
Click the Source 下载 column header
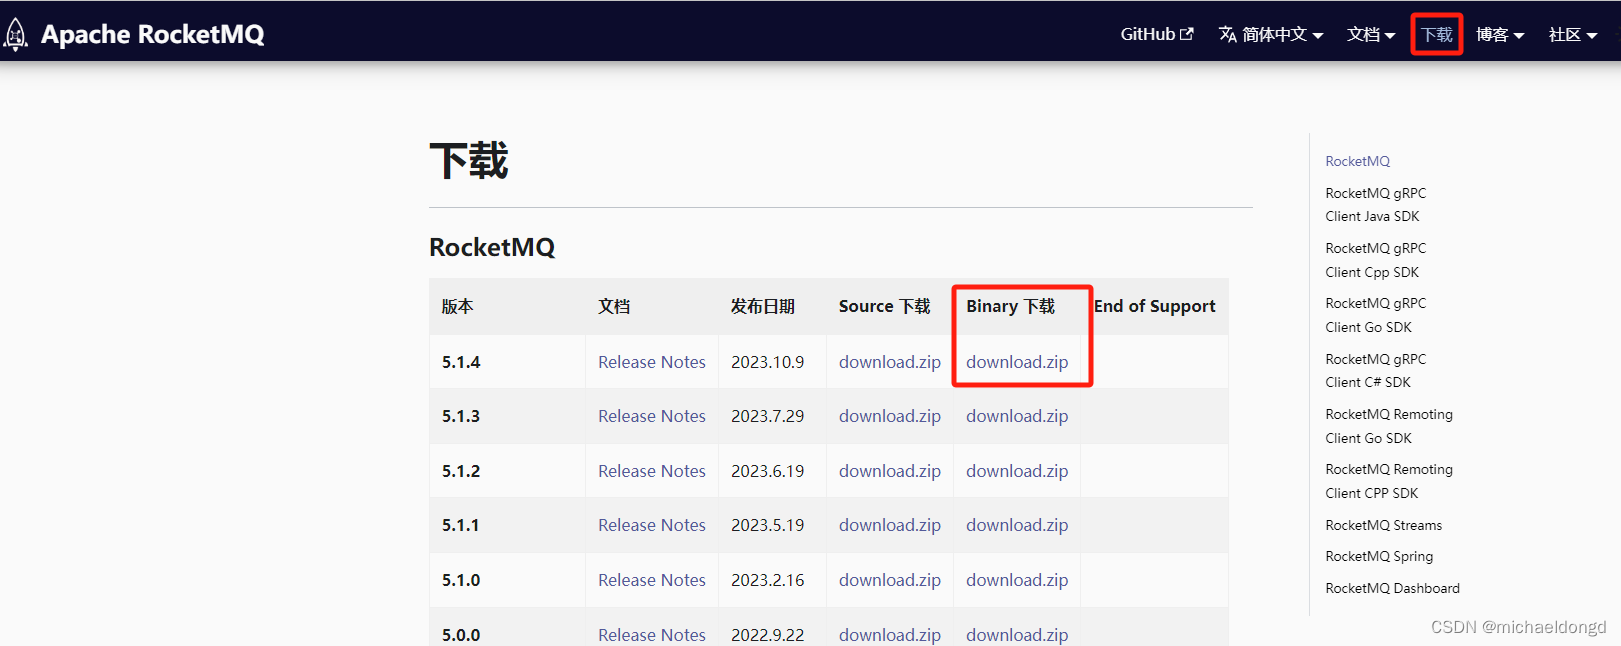click(x=884, y=306)
